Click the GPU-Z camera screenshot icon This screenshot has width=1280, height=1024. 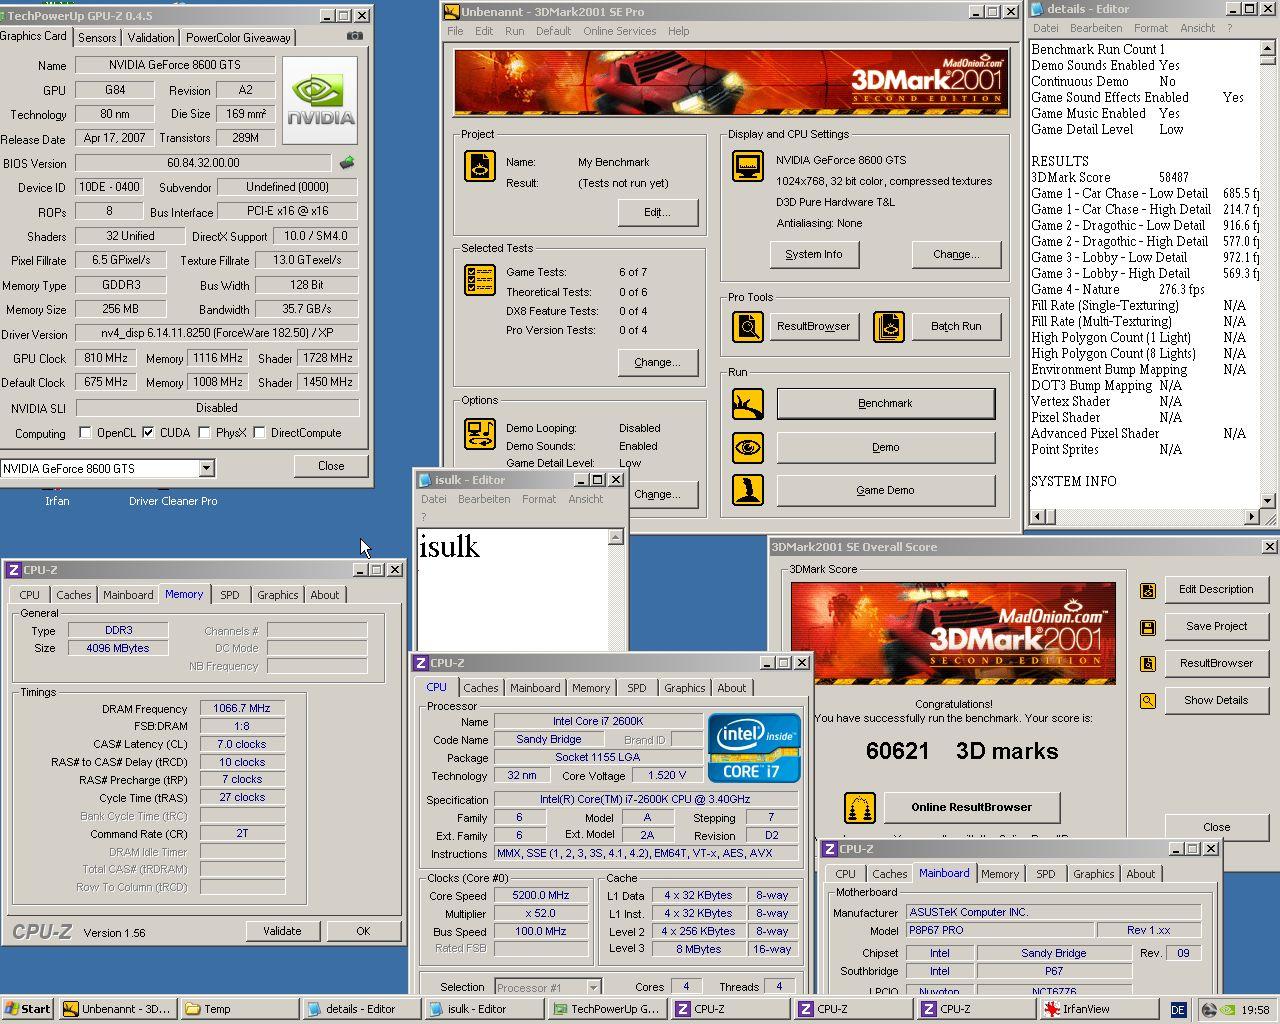click(x=355, y=36)
